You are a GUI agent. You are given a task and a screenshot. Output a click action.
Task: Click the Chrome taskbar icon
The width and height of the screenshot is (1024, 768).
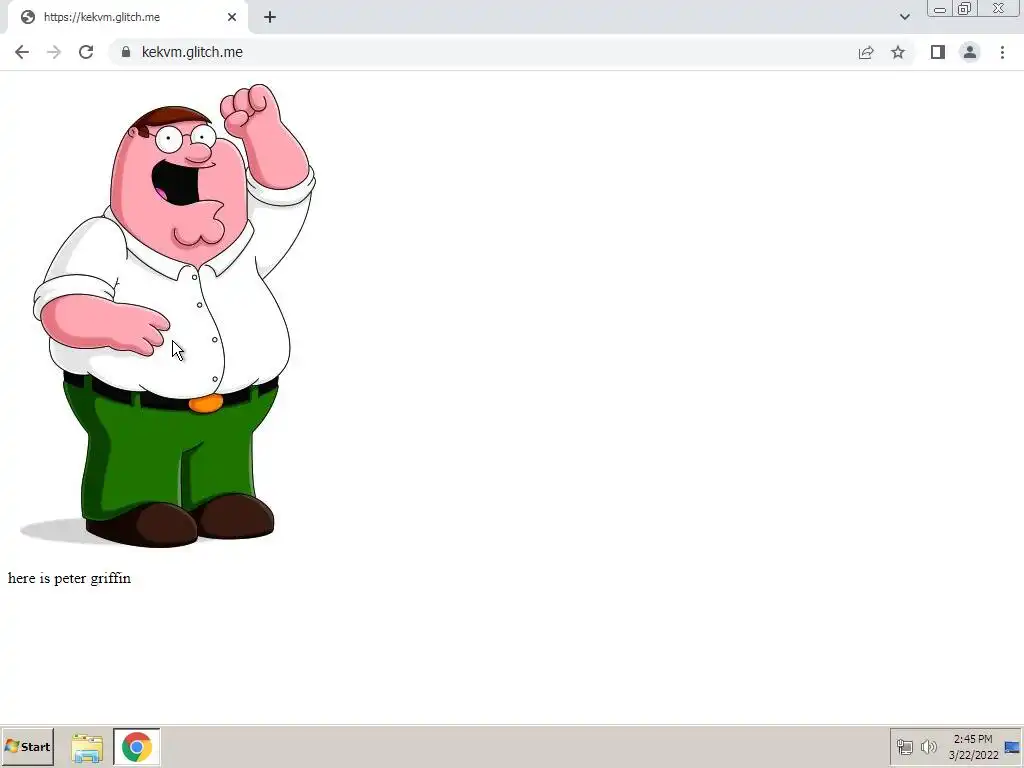136,747
